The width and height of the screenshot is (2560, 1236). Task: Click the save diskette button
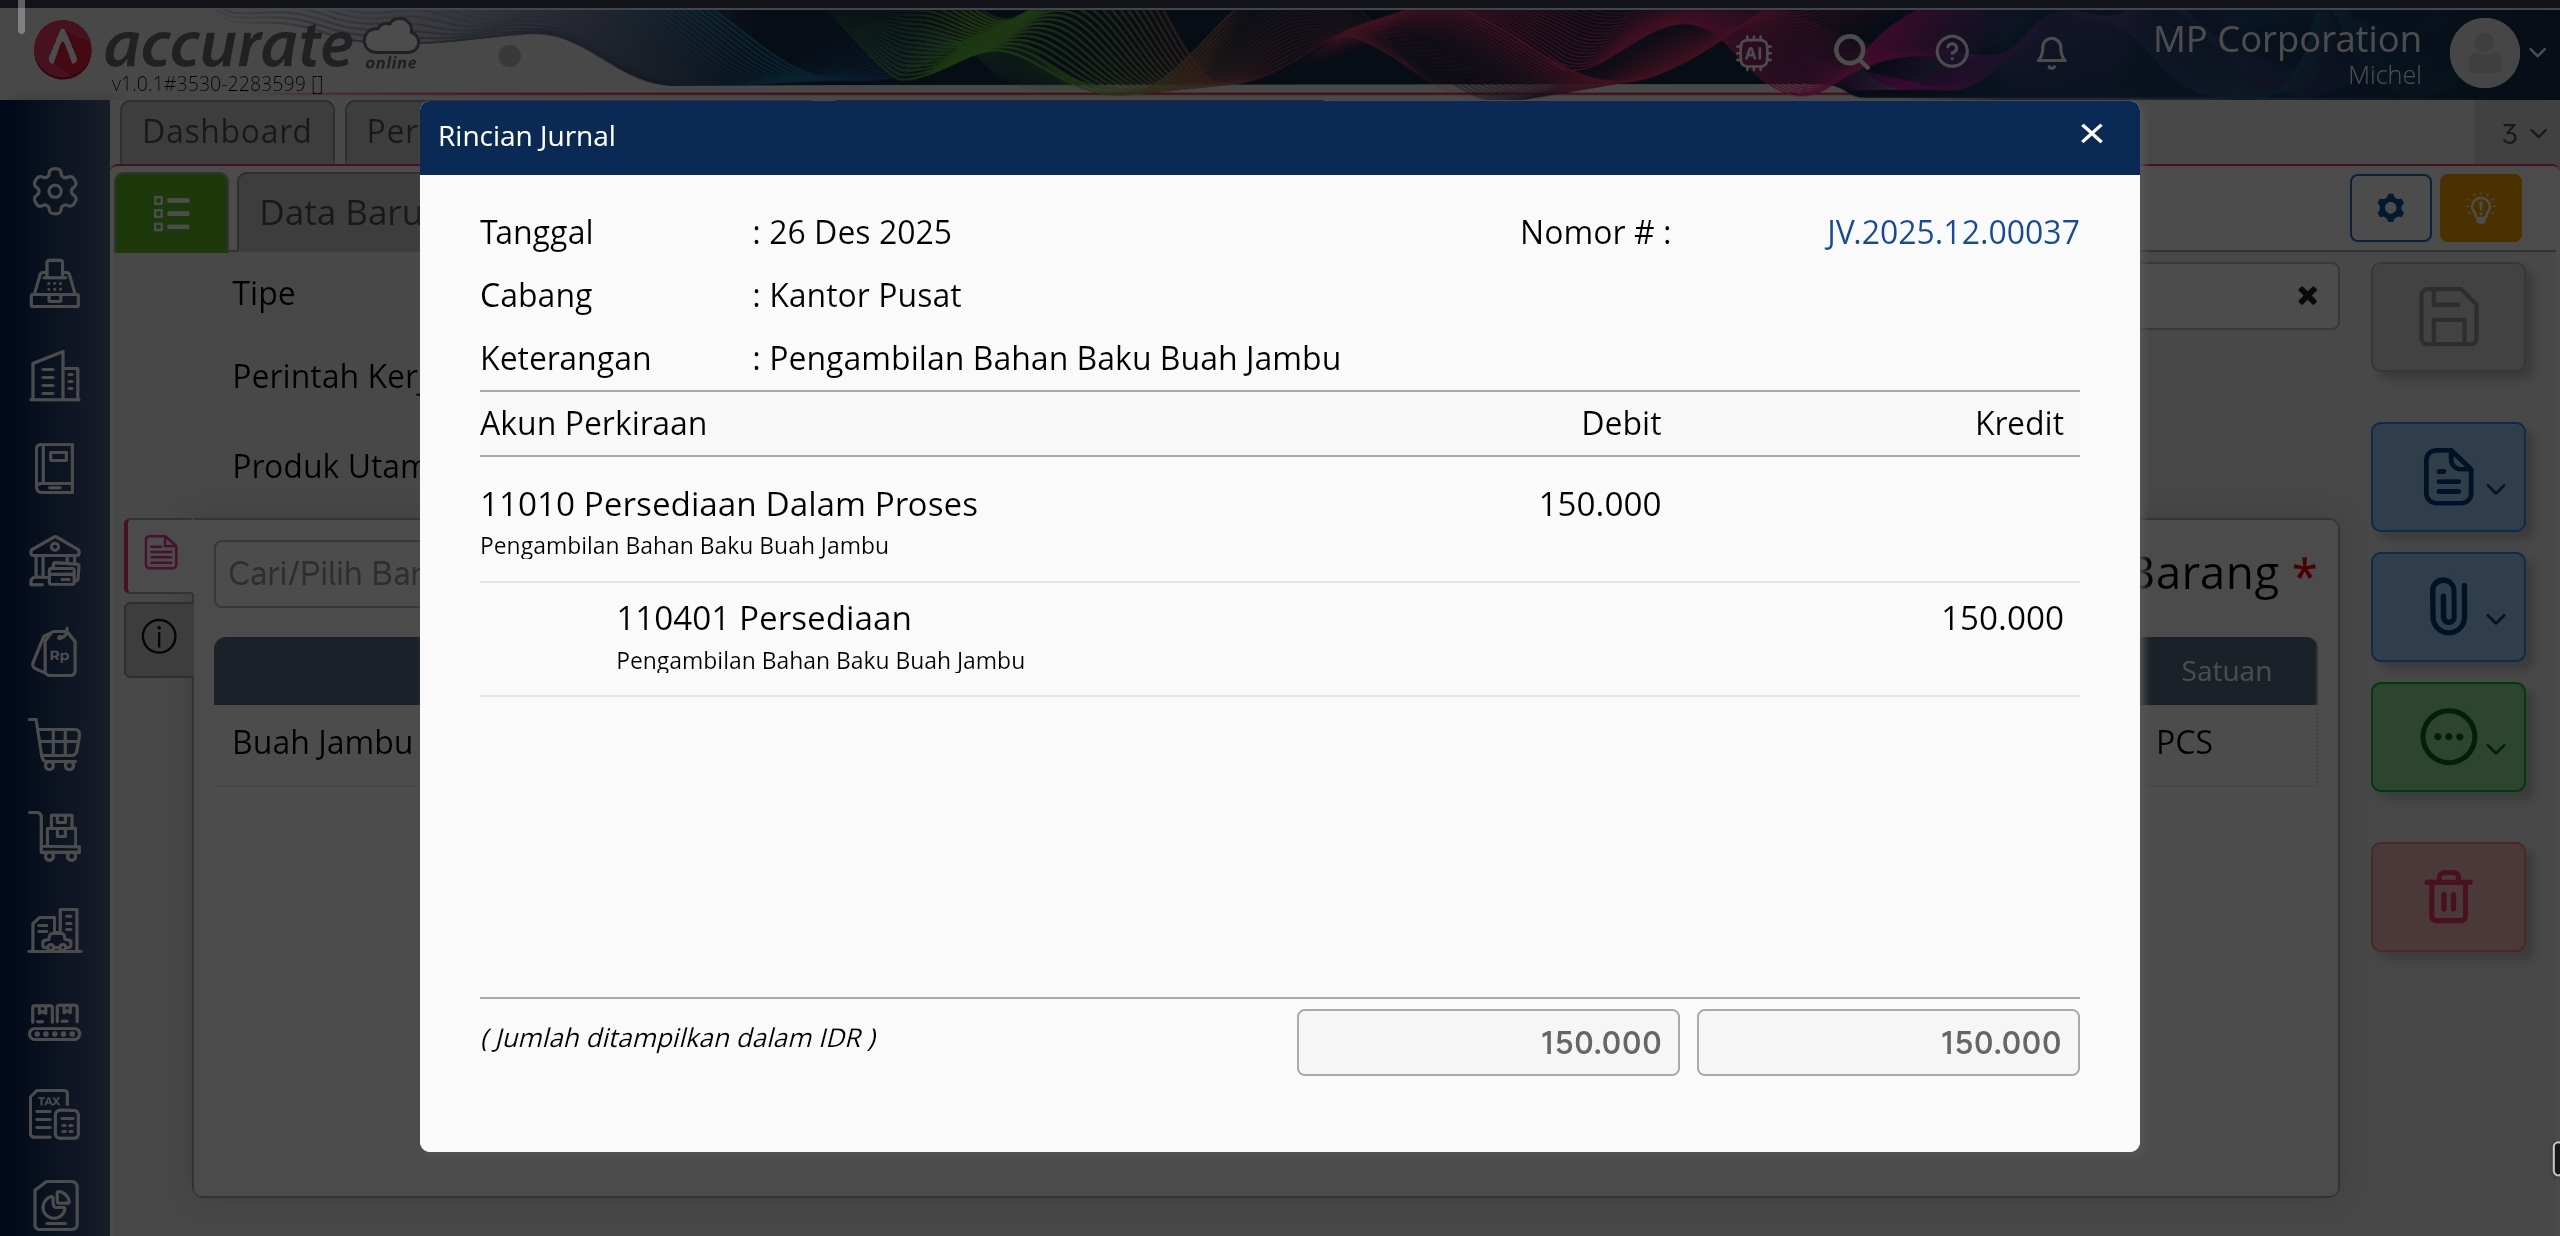[2447, 318]
